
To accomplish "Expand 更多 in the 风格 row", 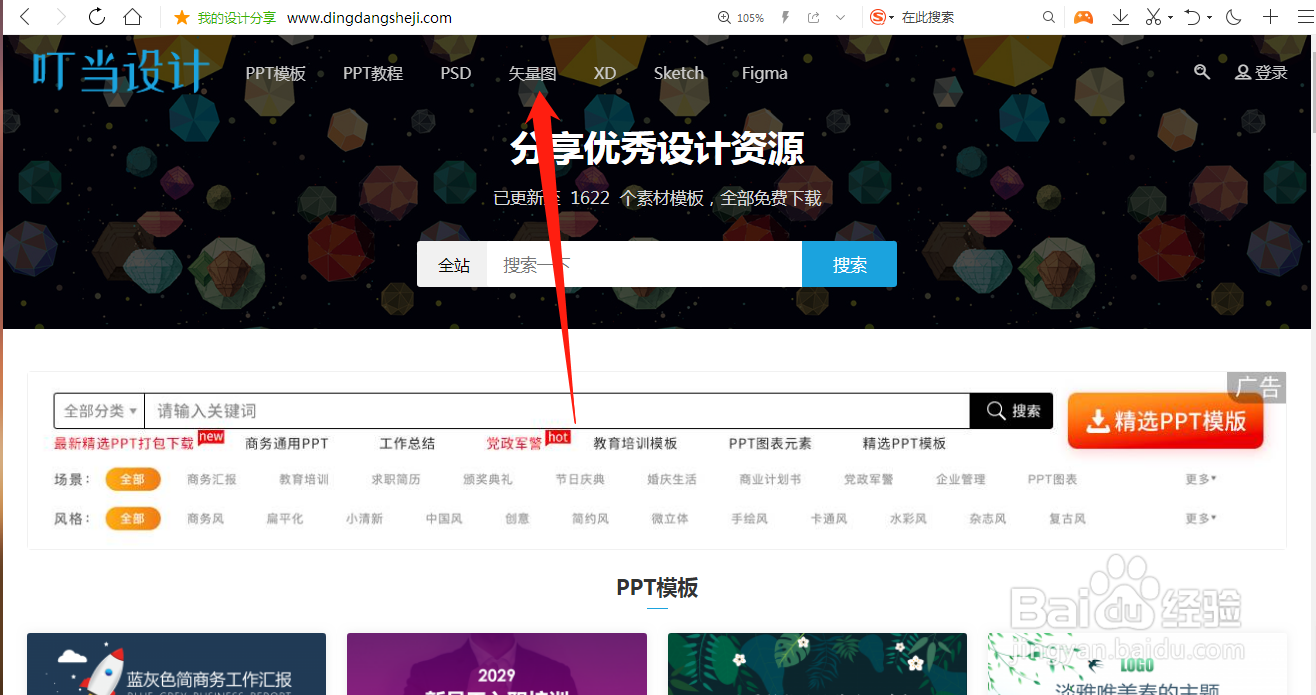I will coord(1201,518).
